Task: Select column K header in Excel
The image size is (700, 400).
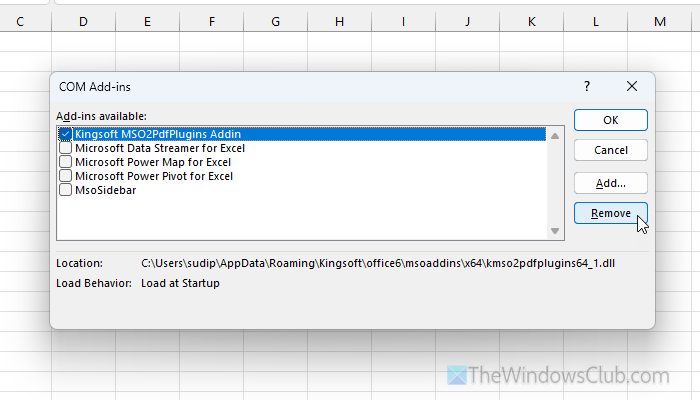Action: 531,21
